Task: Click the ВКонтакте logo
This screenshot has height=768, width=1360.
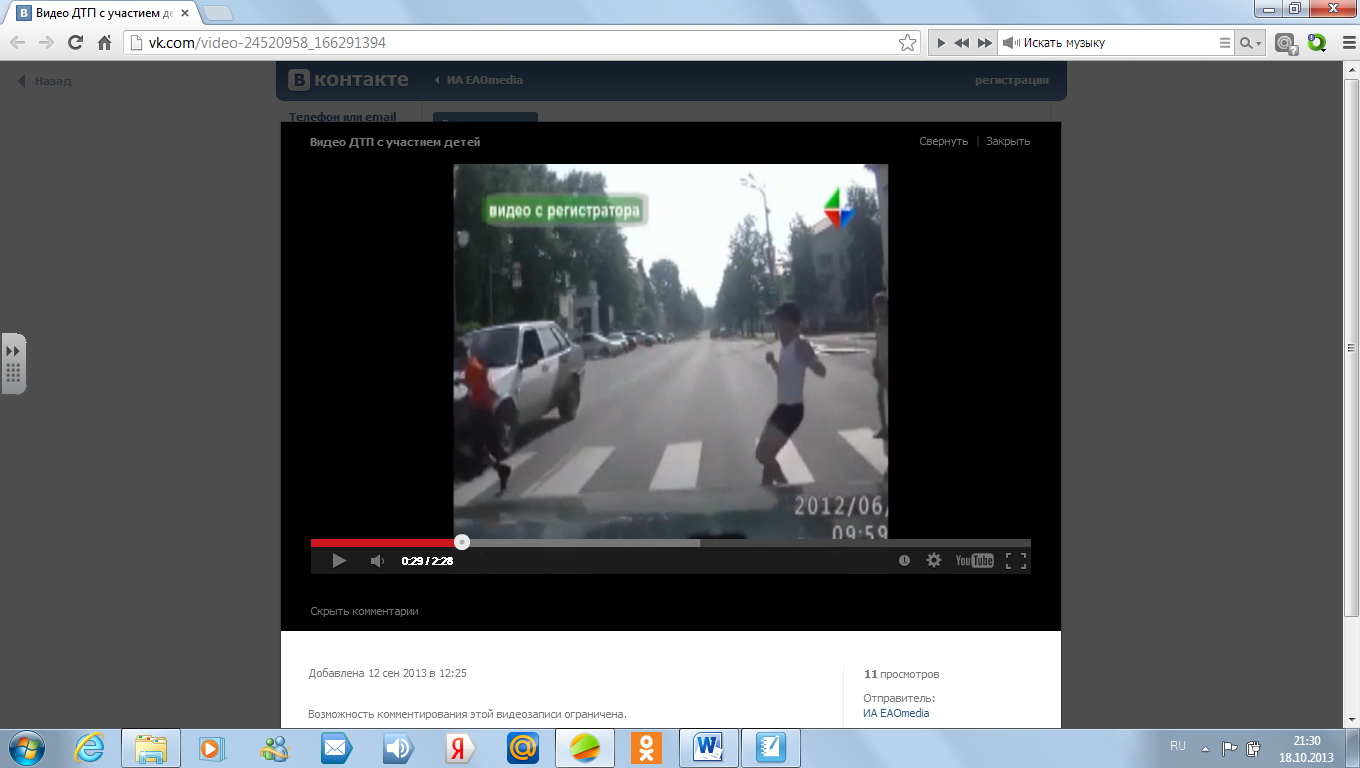Action: coord(348,80)
